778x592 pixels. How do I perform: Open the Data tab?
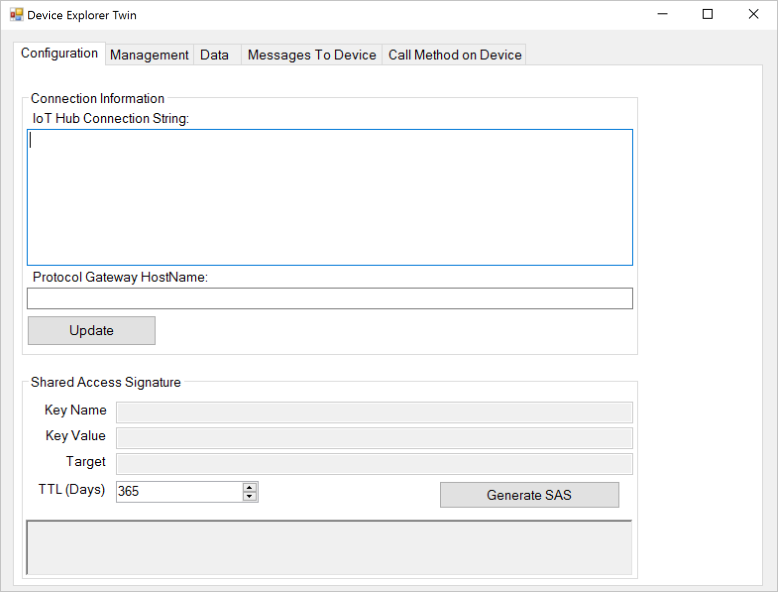[217, 55]
